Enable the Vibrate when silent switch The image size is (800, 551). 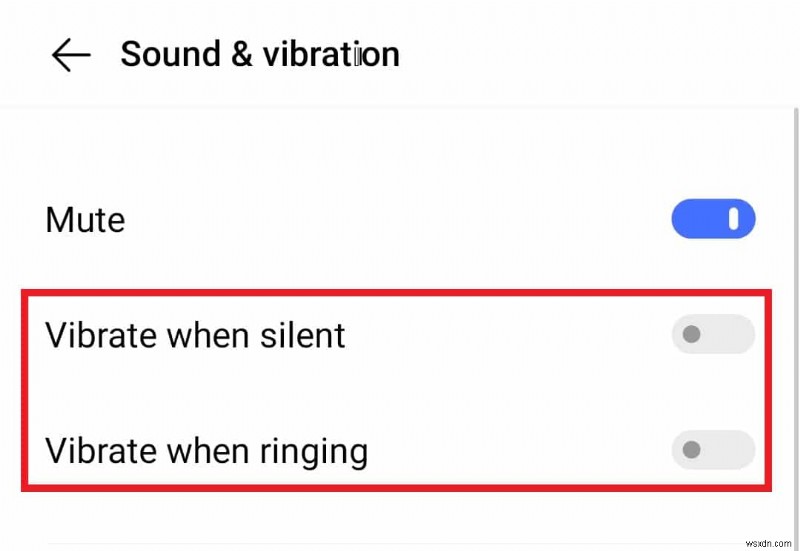[x=713, y=334]
